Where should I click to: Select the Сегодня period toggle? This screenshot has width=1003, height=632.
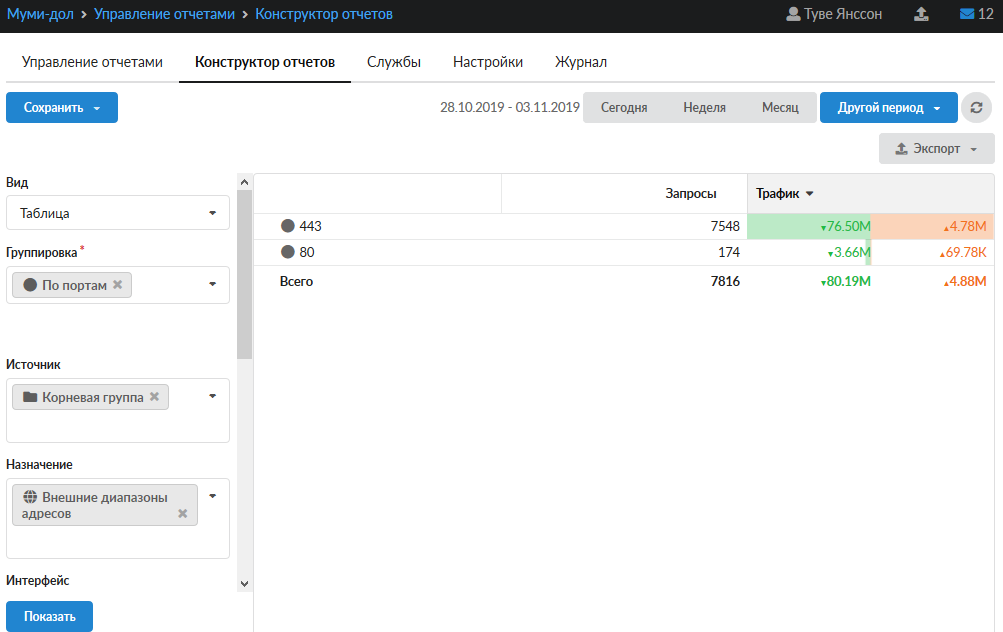point(624,108)
